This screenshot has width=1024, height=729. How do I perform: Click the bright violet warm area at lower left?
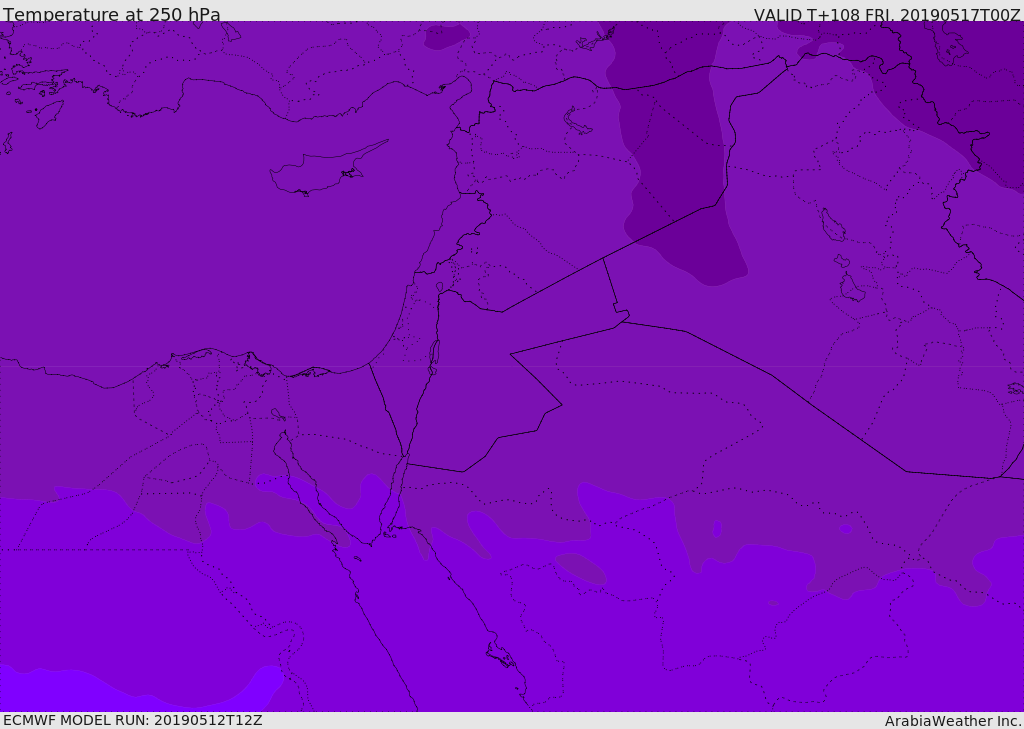[x=131, y=689]
